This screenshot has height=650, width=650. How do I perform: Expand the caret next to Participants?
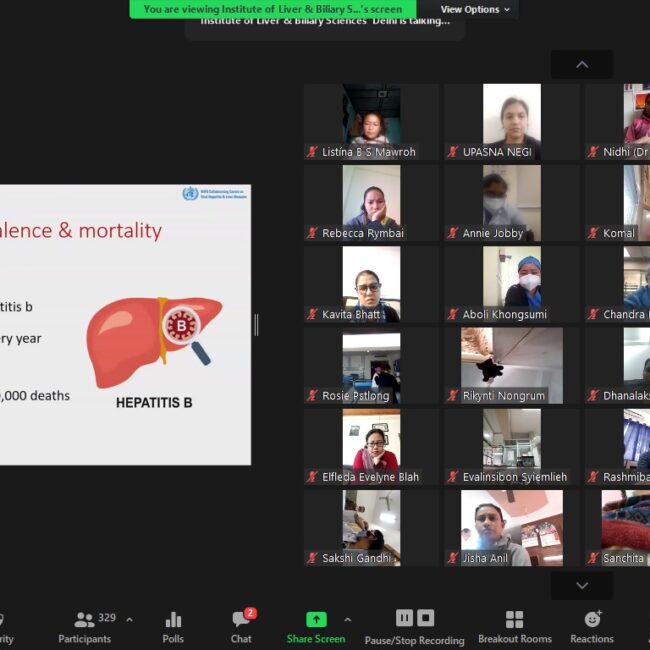click(x=129, y=619)
